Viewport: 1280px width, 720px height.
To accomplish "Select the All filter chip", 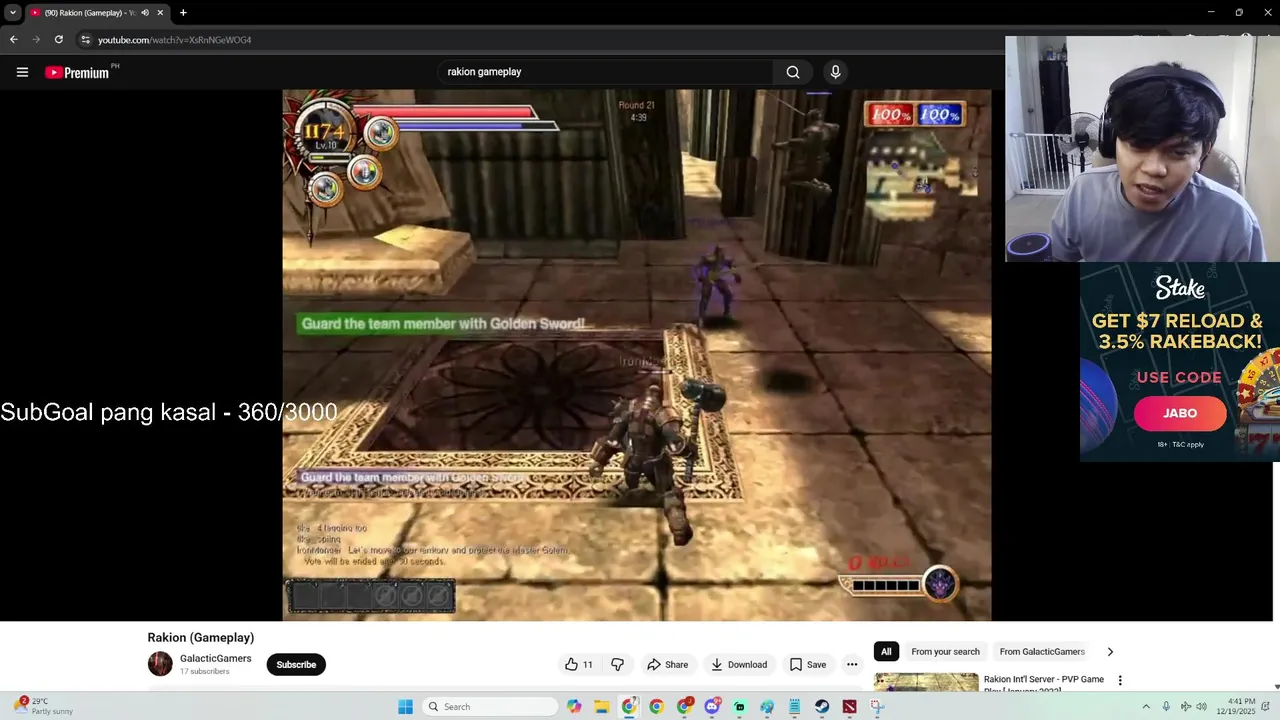I will click(x=885, y=651).
